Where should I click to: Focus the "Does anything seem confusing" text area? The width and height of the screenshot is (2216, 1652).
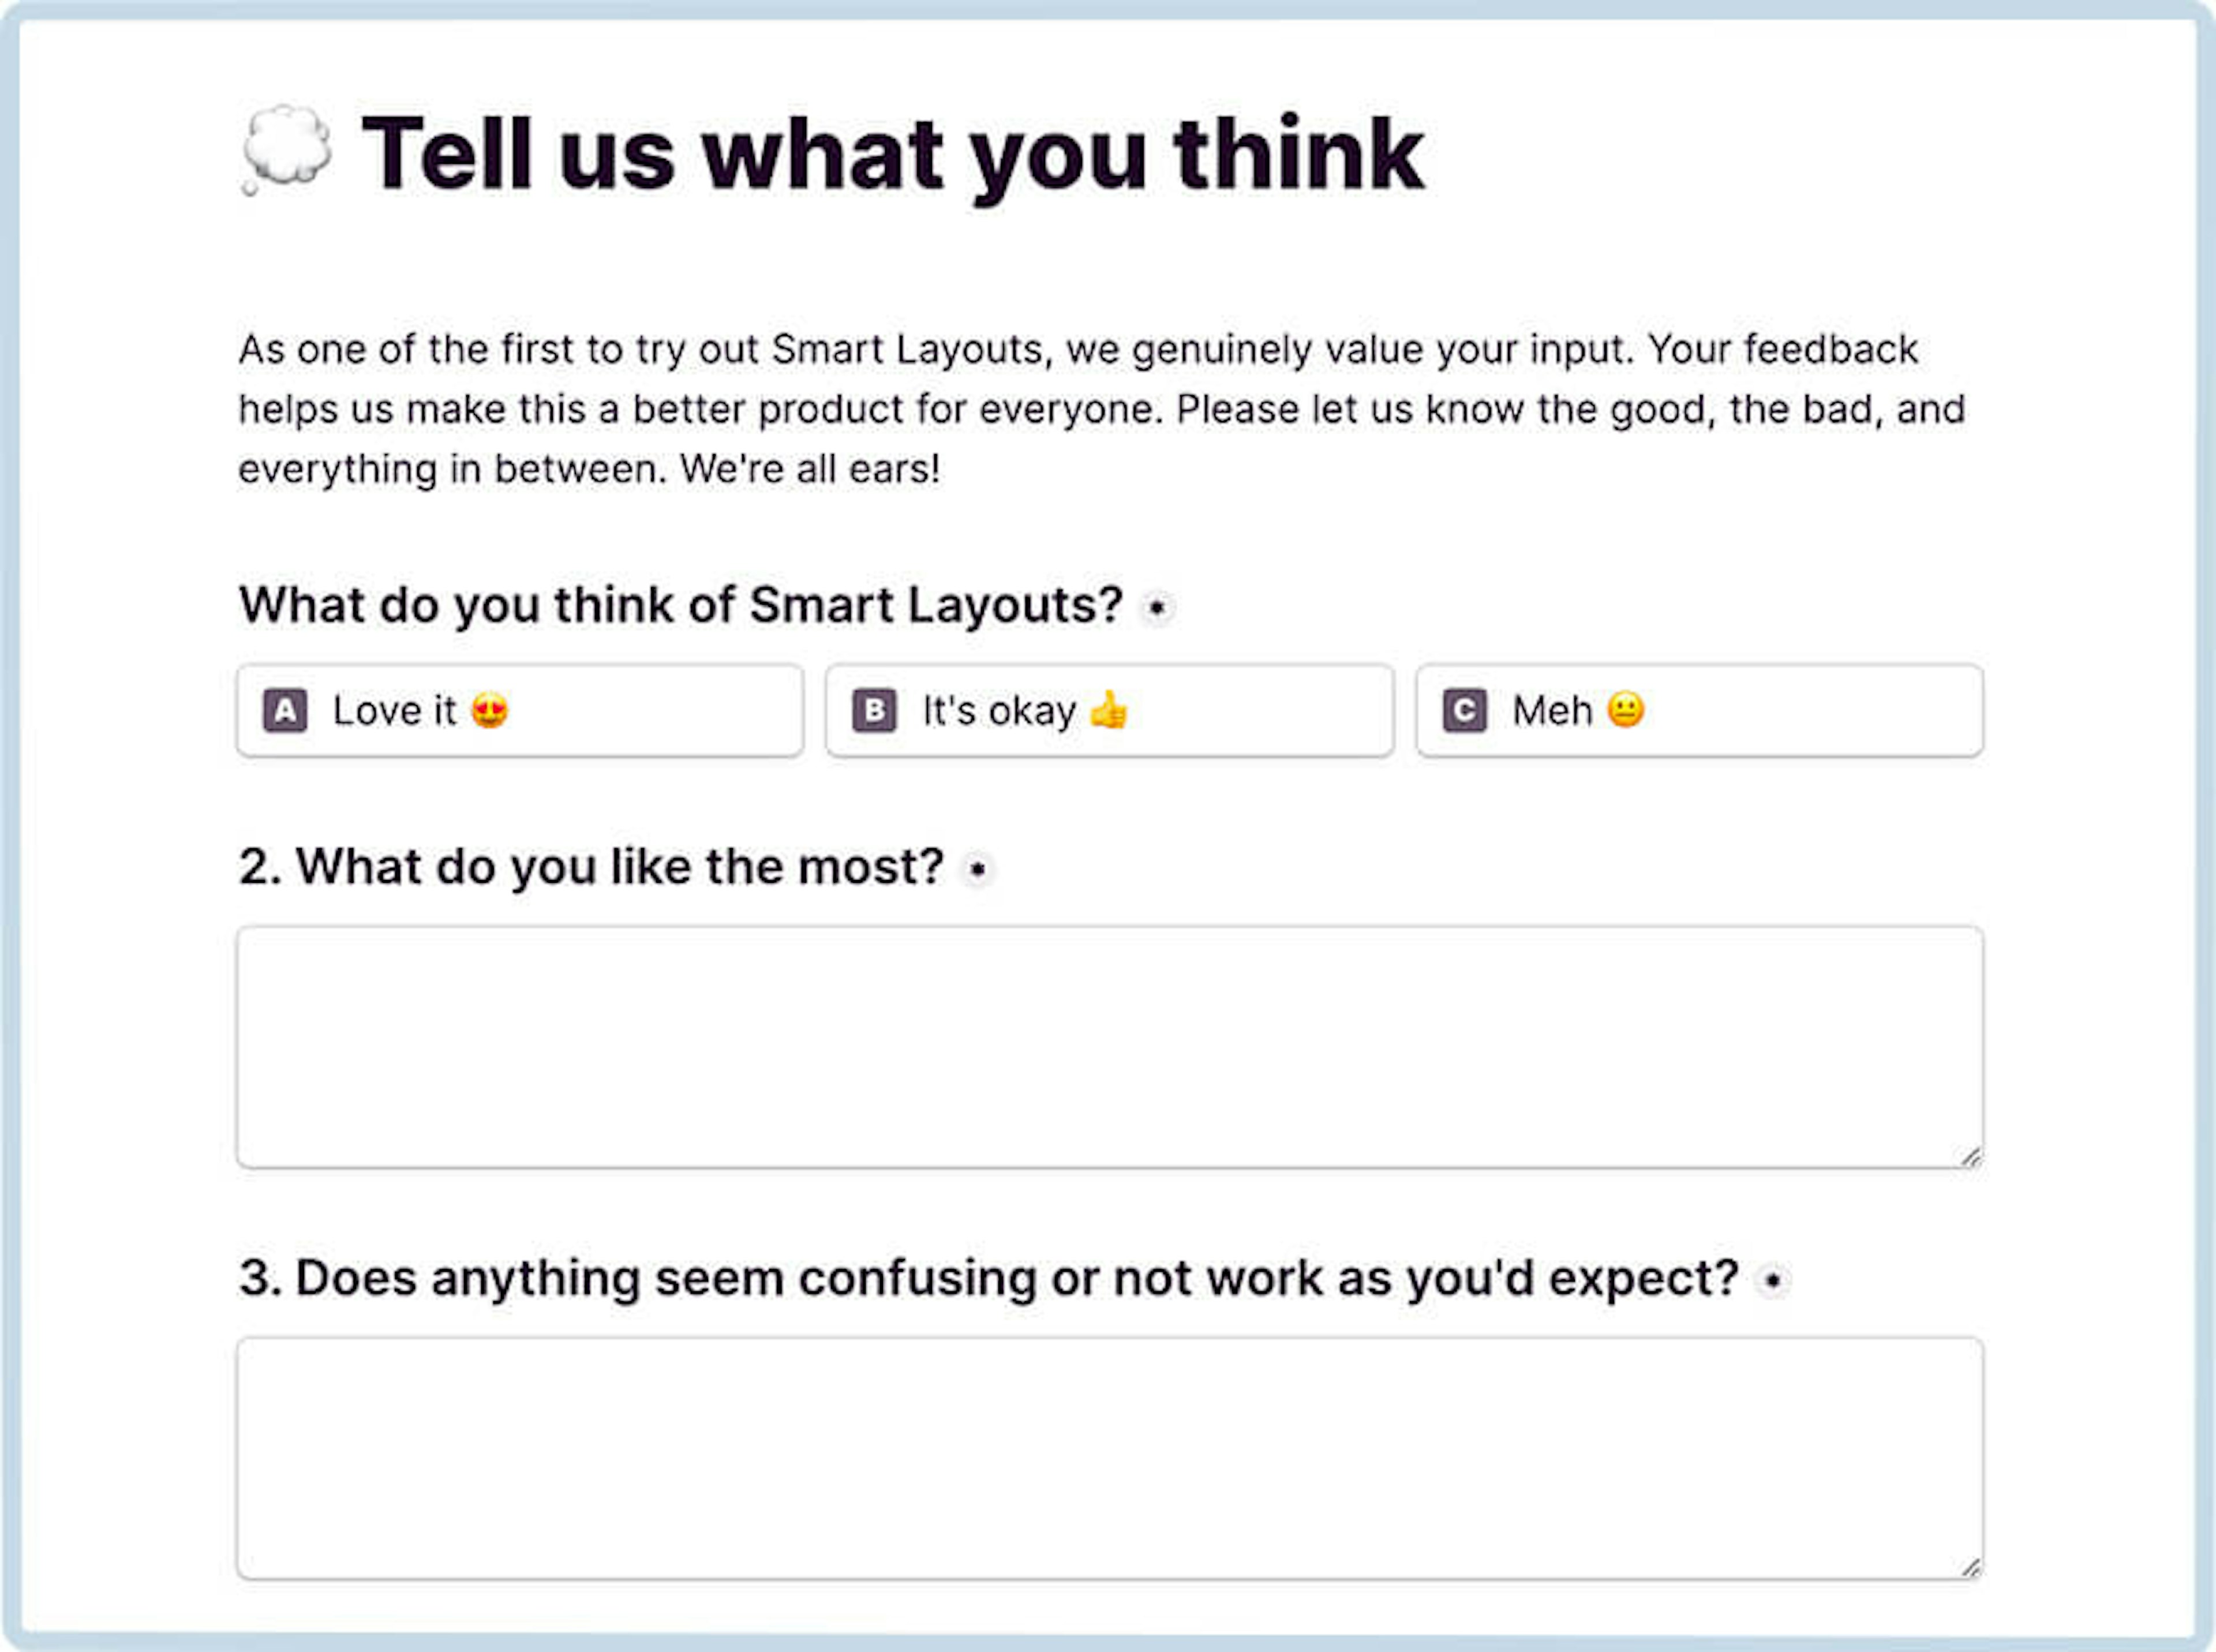click(1110, 1458)
